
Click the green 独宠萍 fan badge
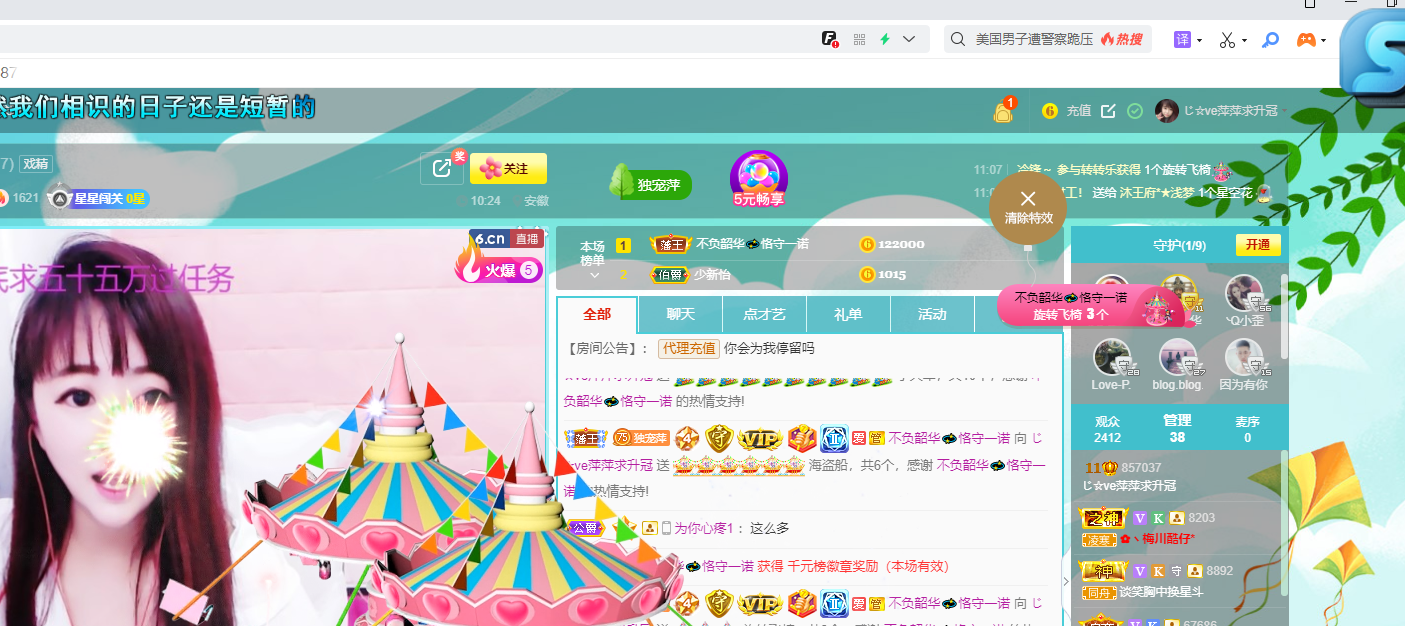tap(650, 184)
